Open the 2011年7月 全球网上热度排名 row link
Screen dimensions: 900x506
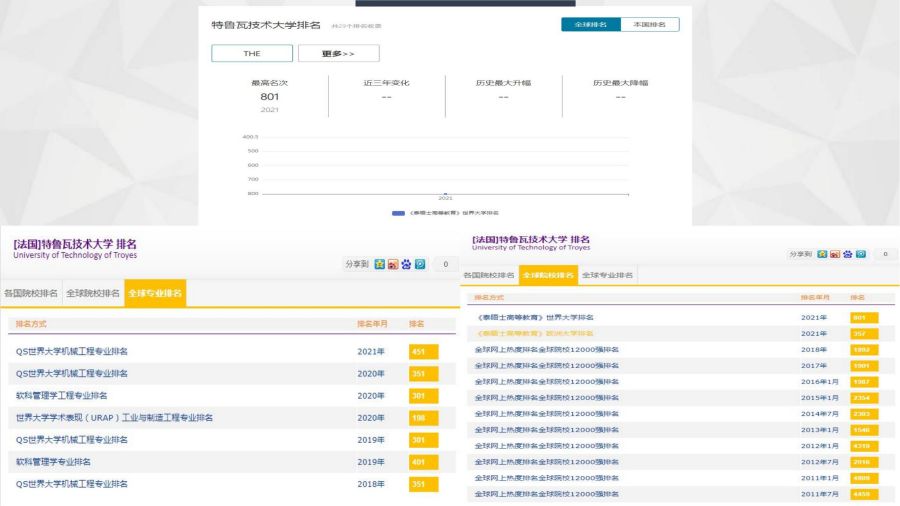[546, 494]
